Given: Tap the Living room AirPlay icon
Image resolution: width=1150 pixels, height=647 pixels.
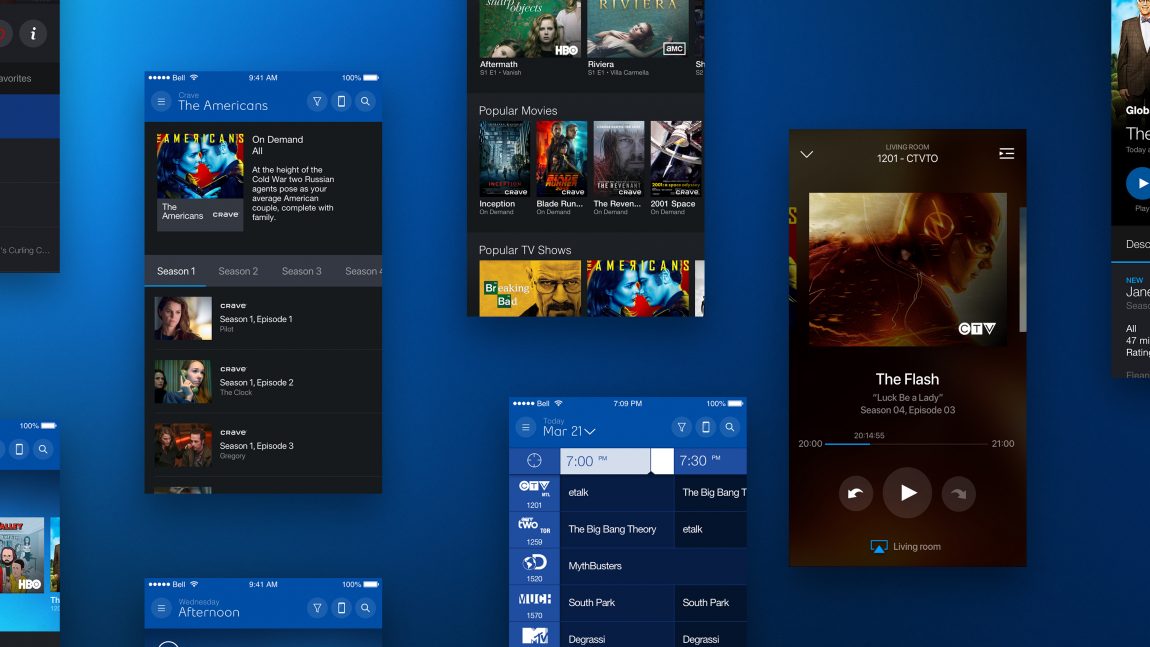Looking at the screenshot, I should [879, 546].
